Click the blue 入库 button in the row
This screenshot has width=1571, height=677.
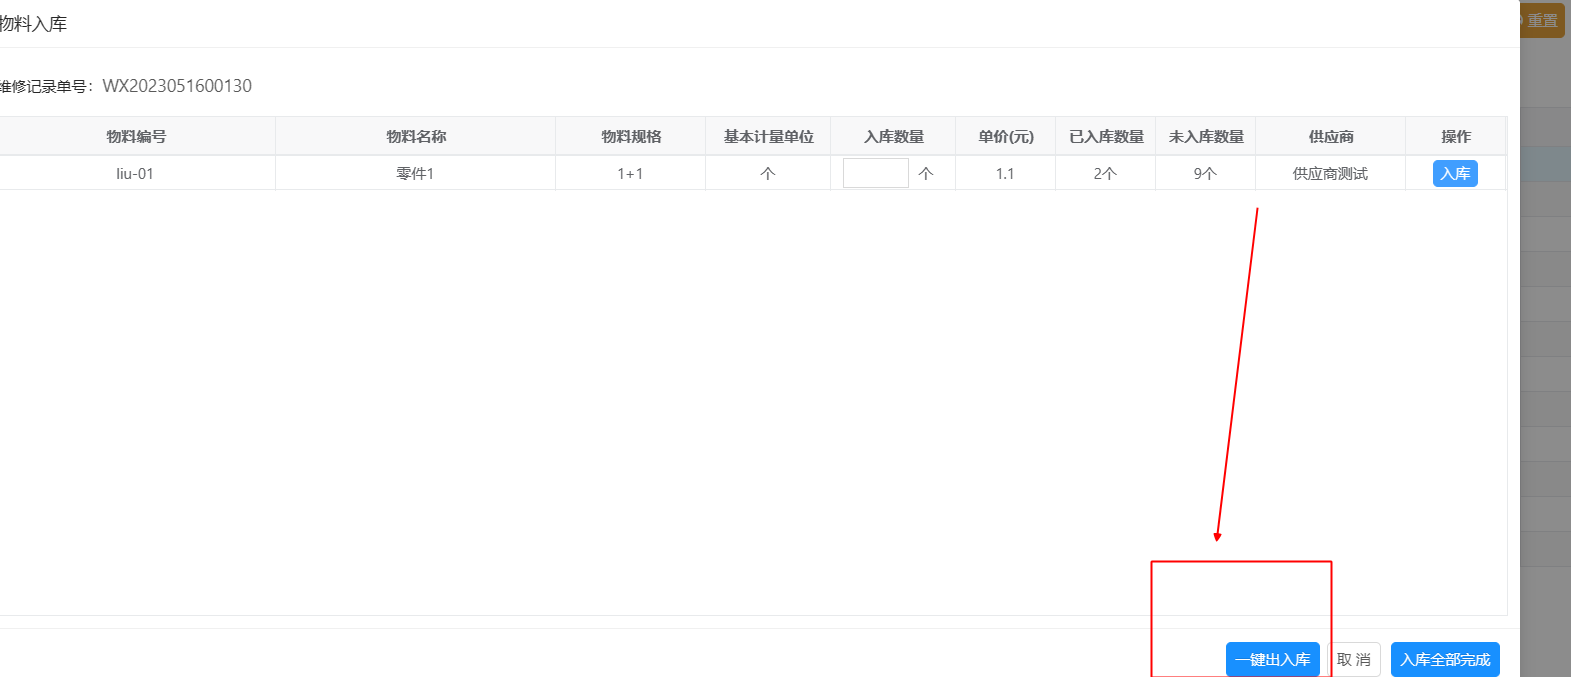coord(1455,174)
